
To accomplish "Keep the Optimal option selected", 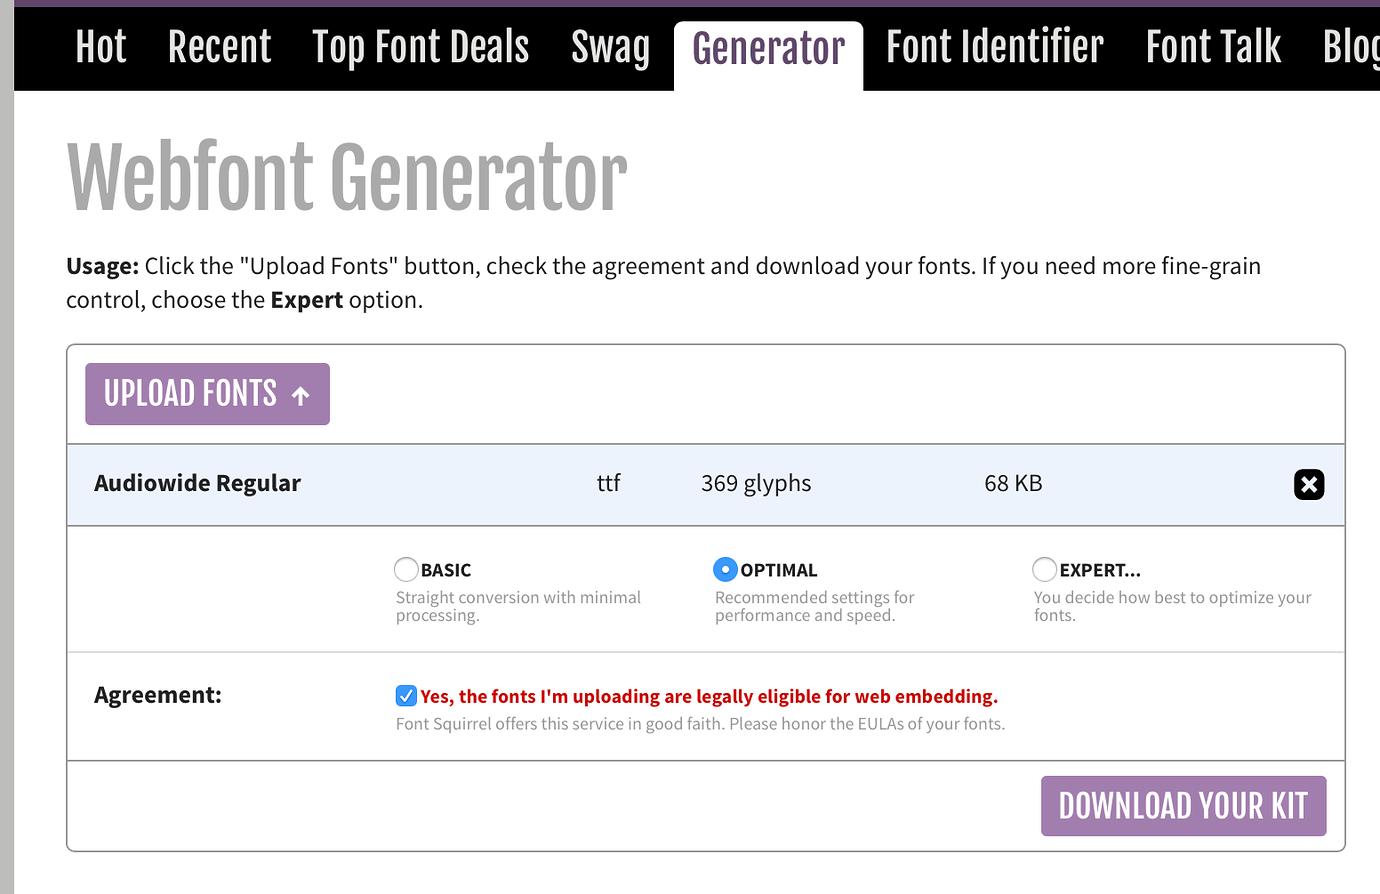I will (726, 568).
